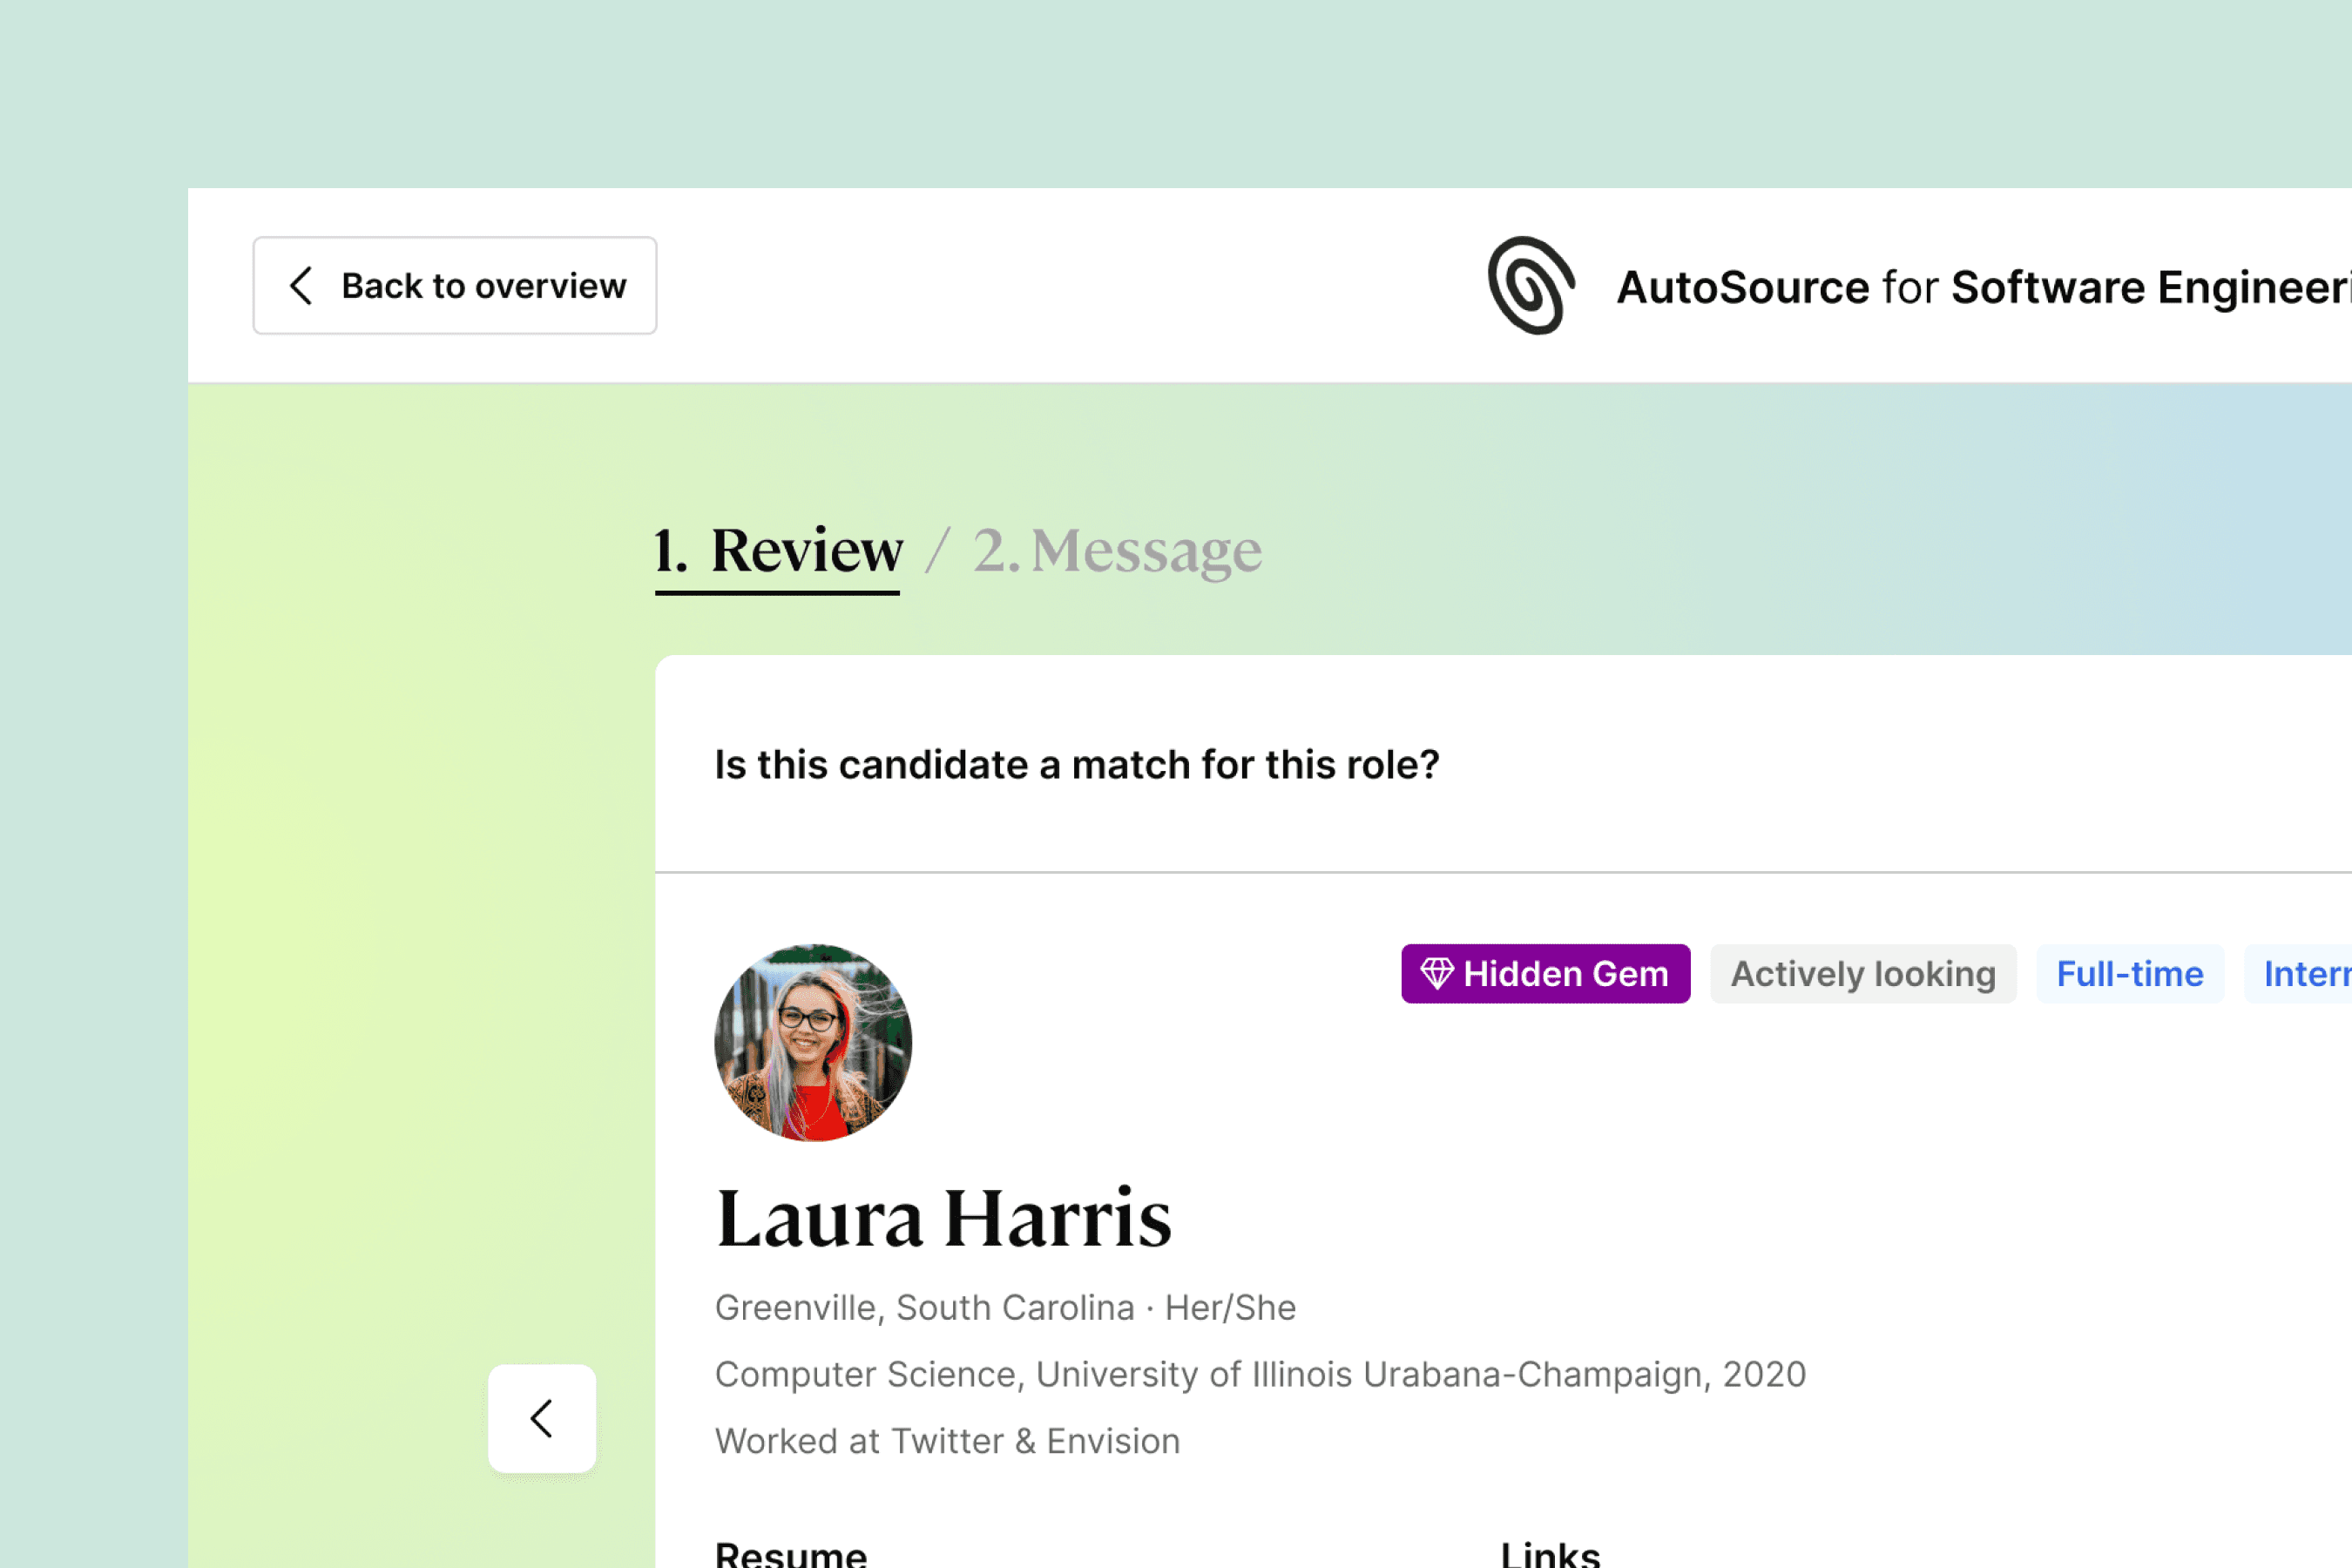Click the candidate match question heading
This screenshot has height=1568, width=2352.
tap(1076, 765)
